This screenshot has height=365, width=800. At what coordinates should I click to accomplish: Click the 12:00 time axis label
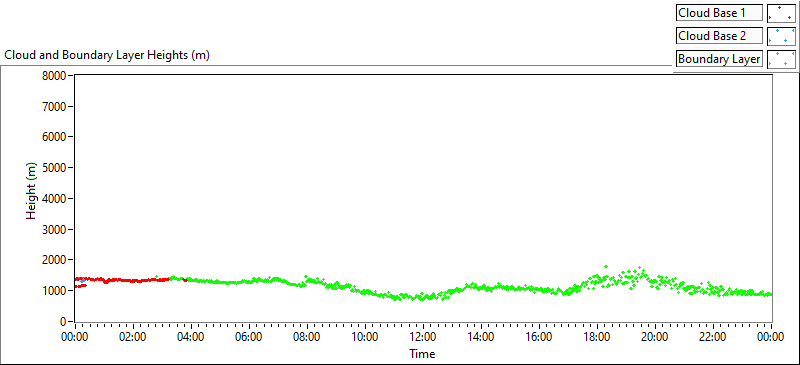click(x=423, y=337)
